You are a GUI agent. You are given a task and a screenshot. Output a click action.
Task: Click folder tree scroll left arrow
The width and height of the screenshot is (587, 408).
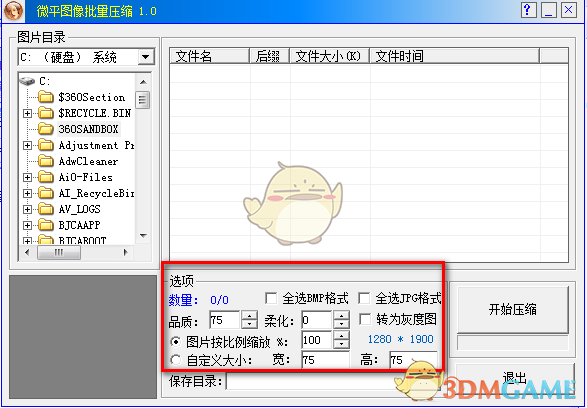click(x=27, y=252)
